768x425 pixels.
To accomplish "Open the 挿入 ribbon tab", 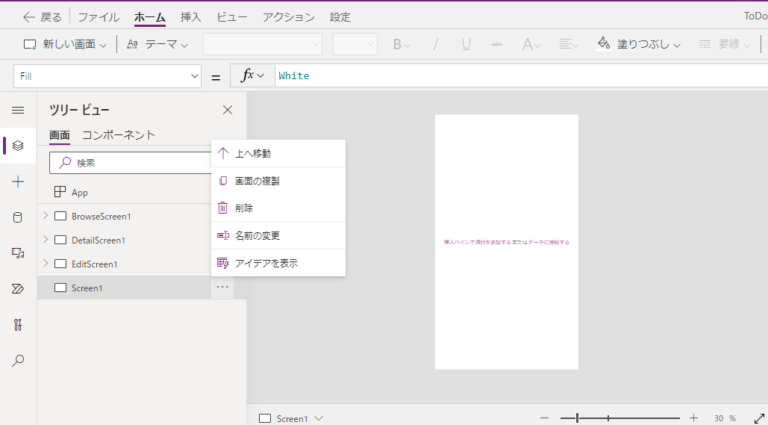I will tap(191, 17).
